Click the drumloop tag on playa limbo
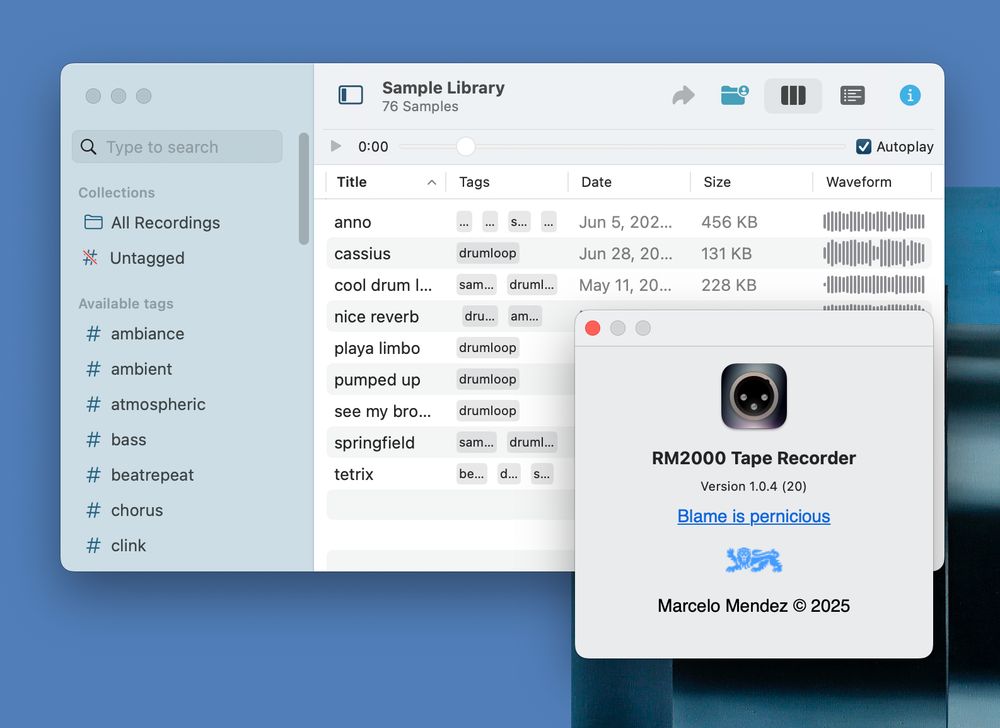The image size is (1000, 728). (488, 347)
